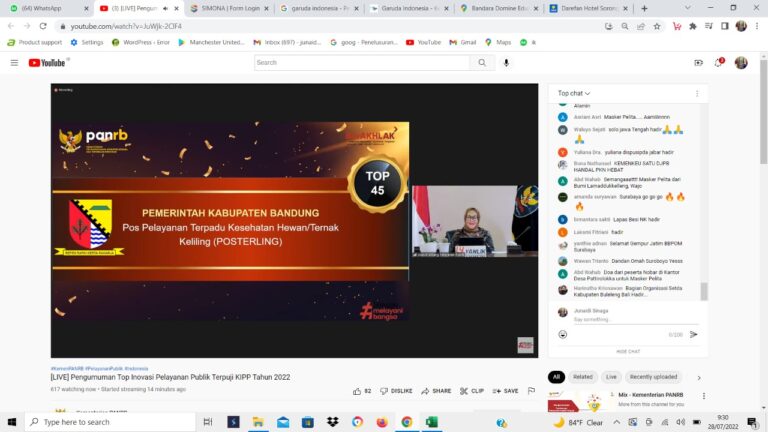SAVE the video to a playlist
768x432 pixels.
[505, 391]
